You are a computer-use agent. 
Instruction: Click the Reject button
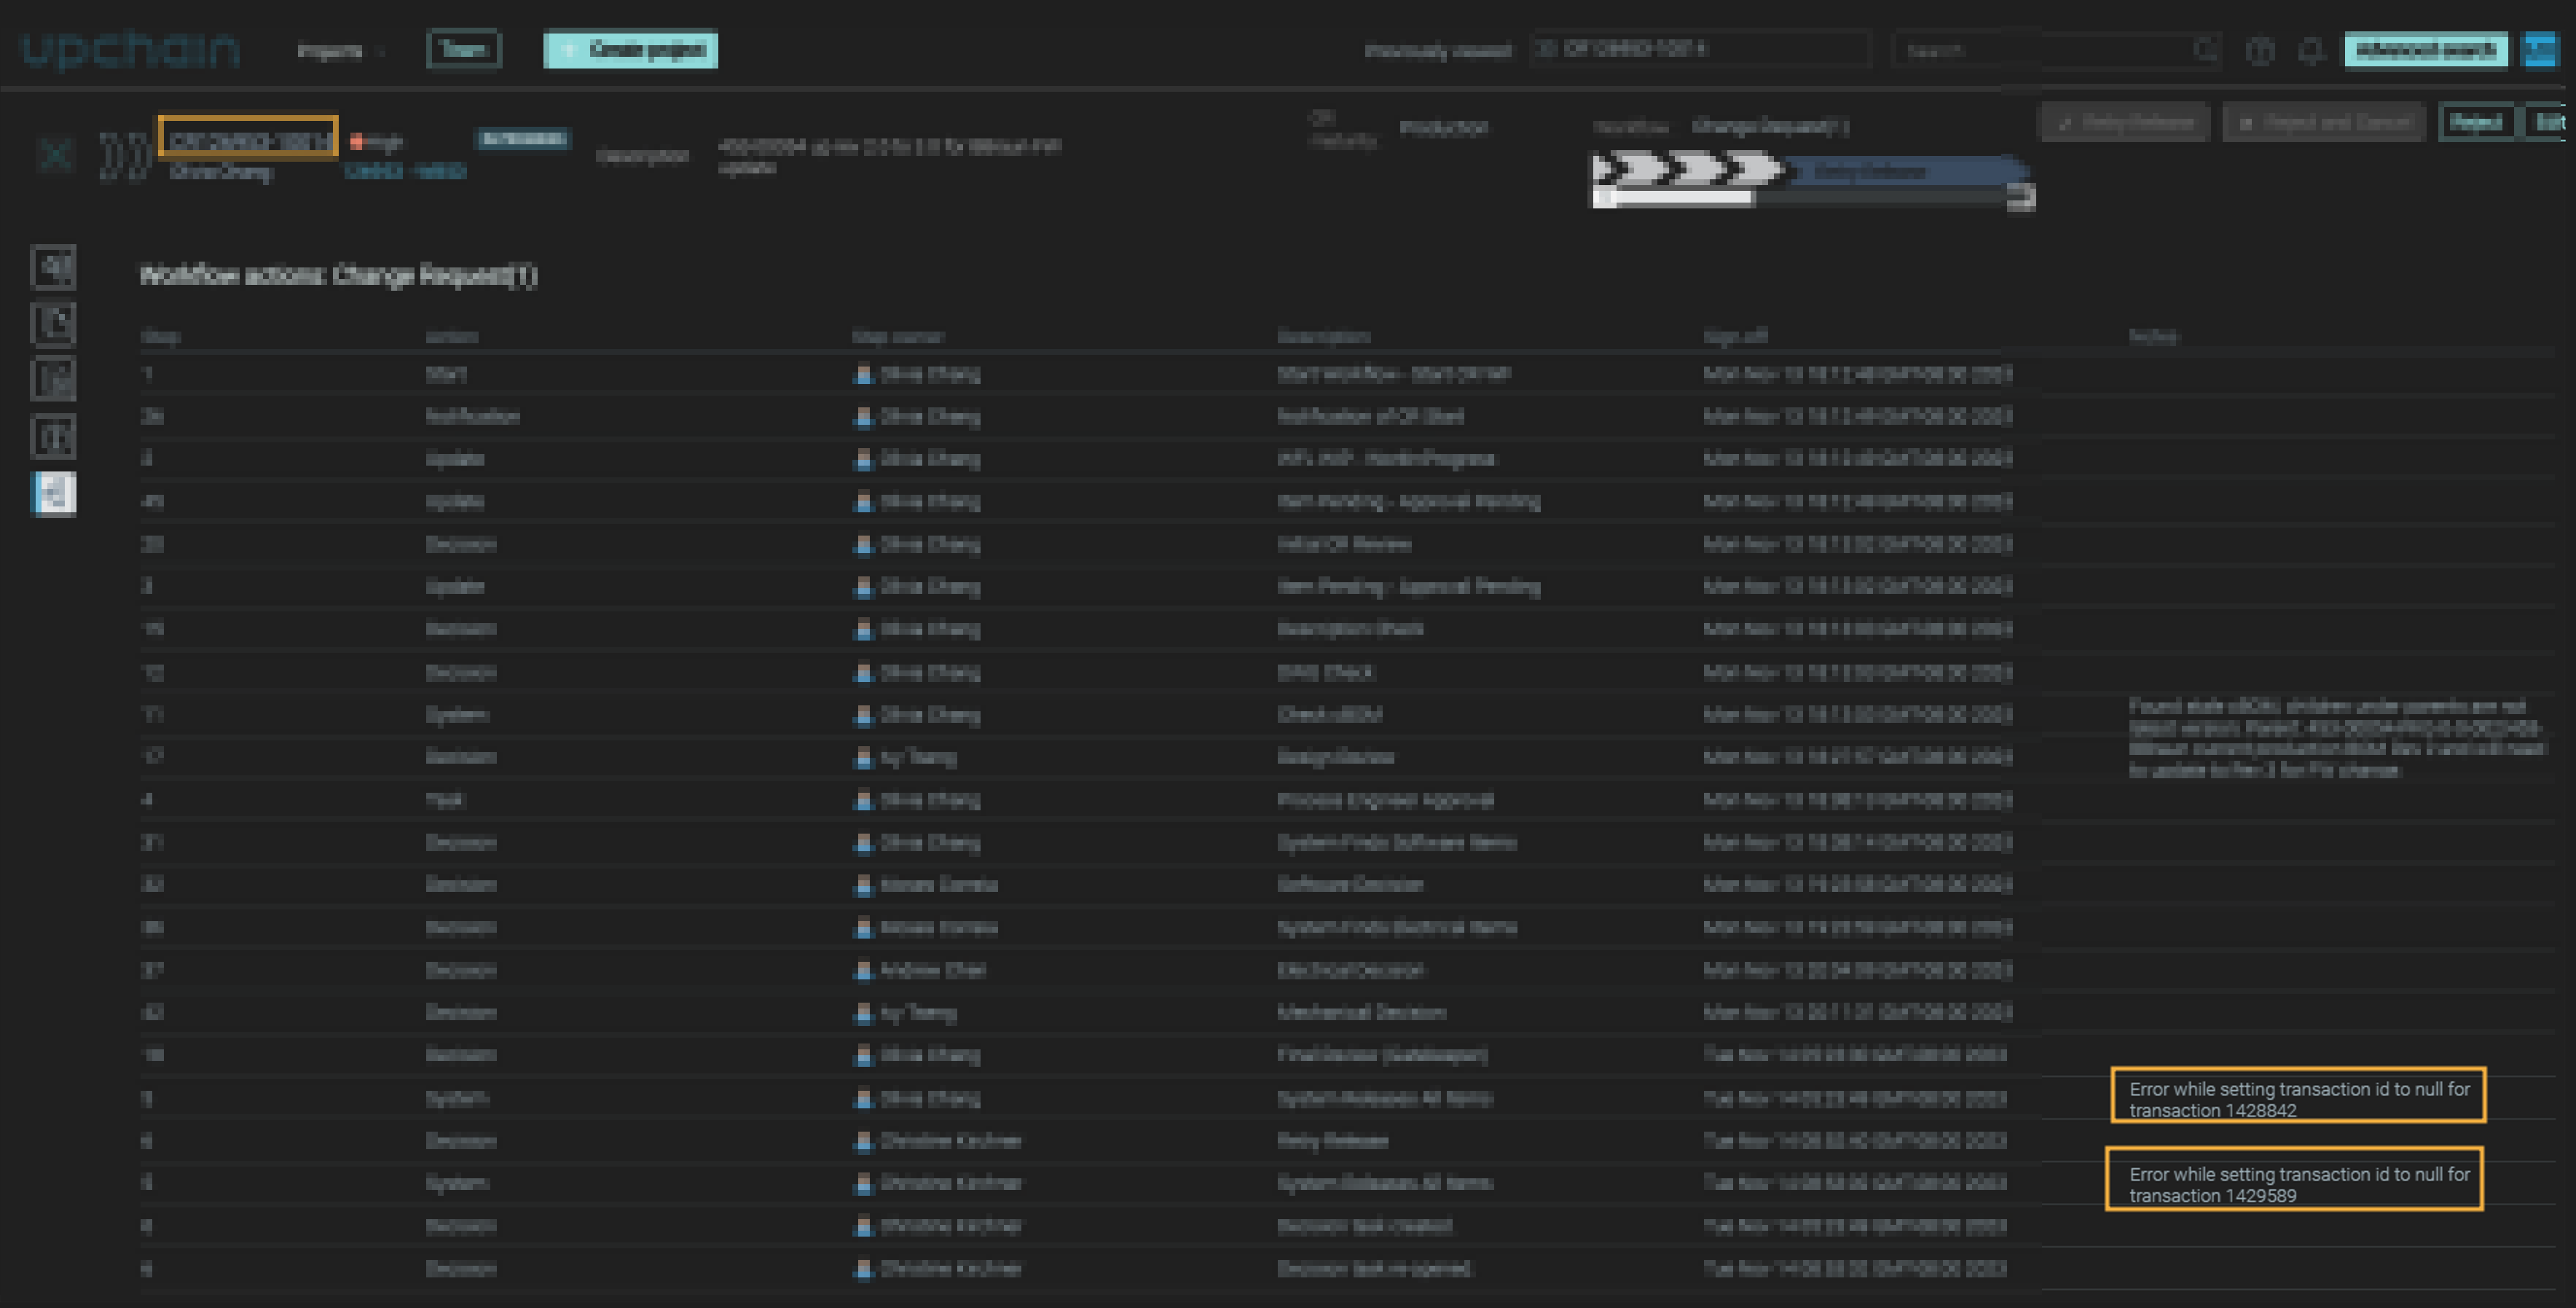(2475, 122)
